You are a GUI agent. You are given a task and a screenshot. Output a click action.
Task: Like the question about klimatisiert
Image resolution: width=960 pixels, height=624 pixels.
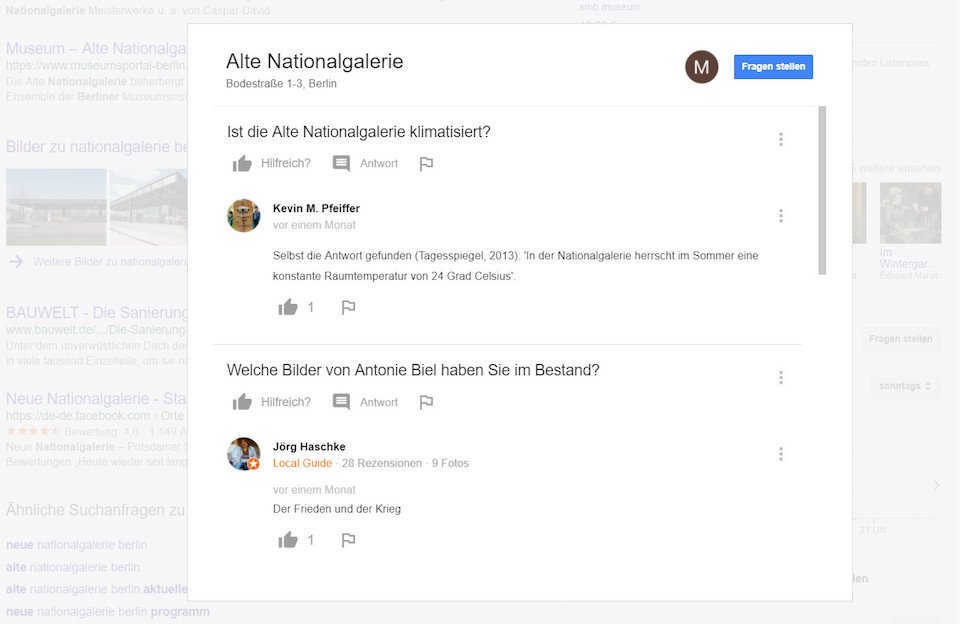242,164
